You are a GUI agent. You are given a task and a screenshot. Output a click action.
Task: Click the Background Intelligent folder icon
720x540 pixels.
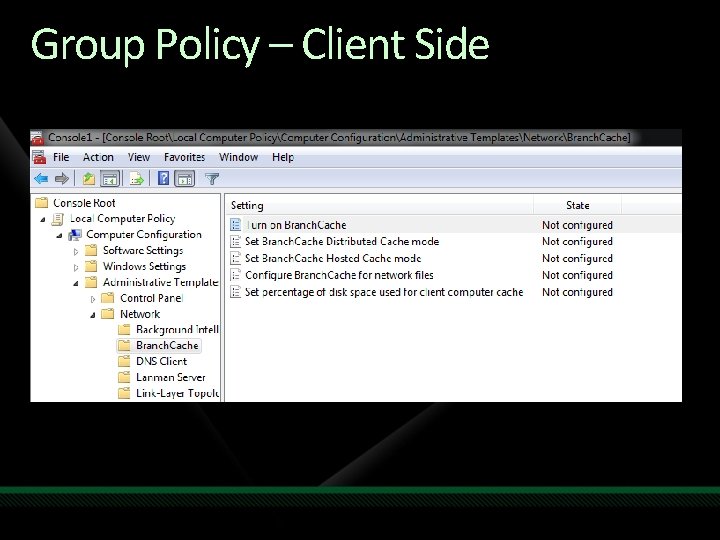124,330
